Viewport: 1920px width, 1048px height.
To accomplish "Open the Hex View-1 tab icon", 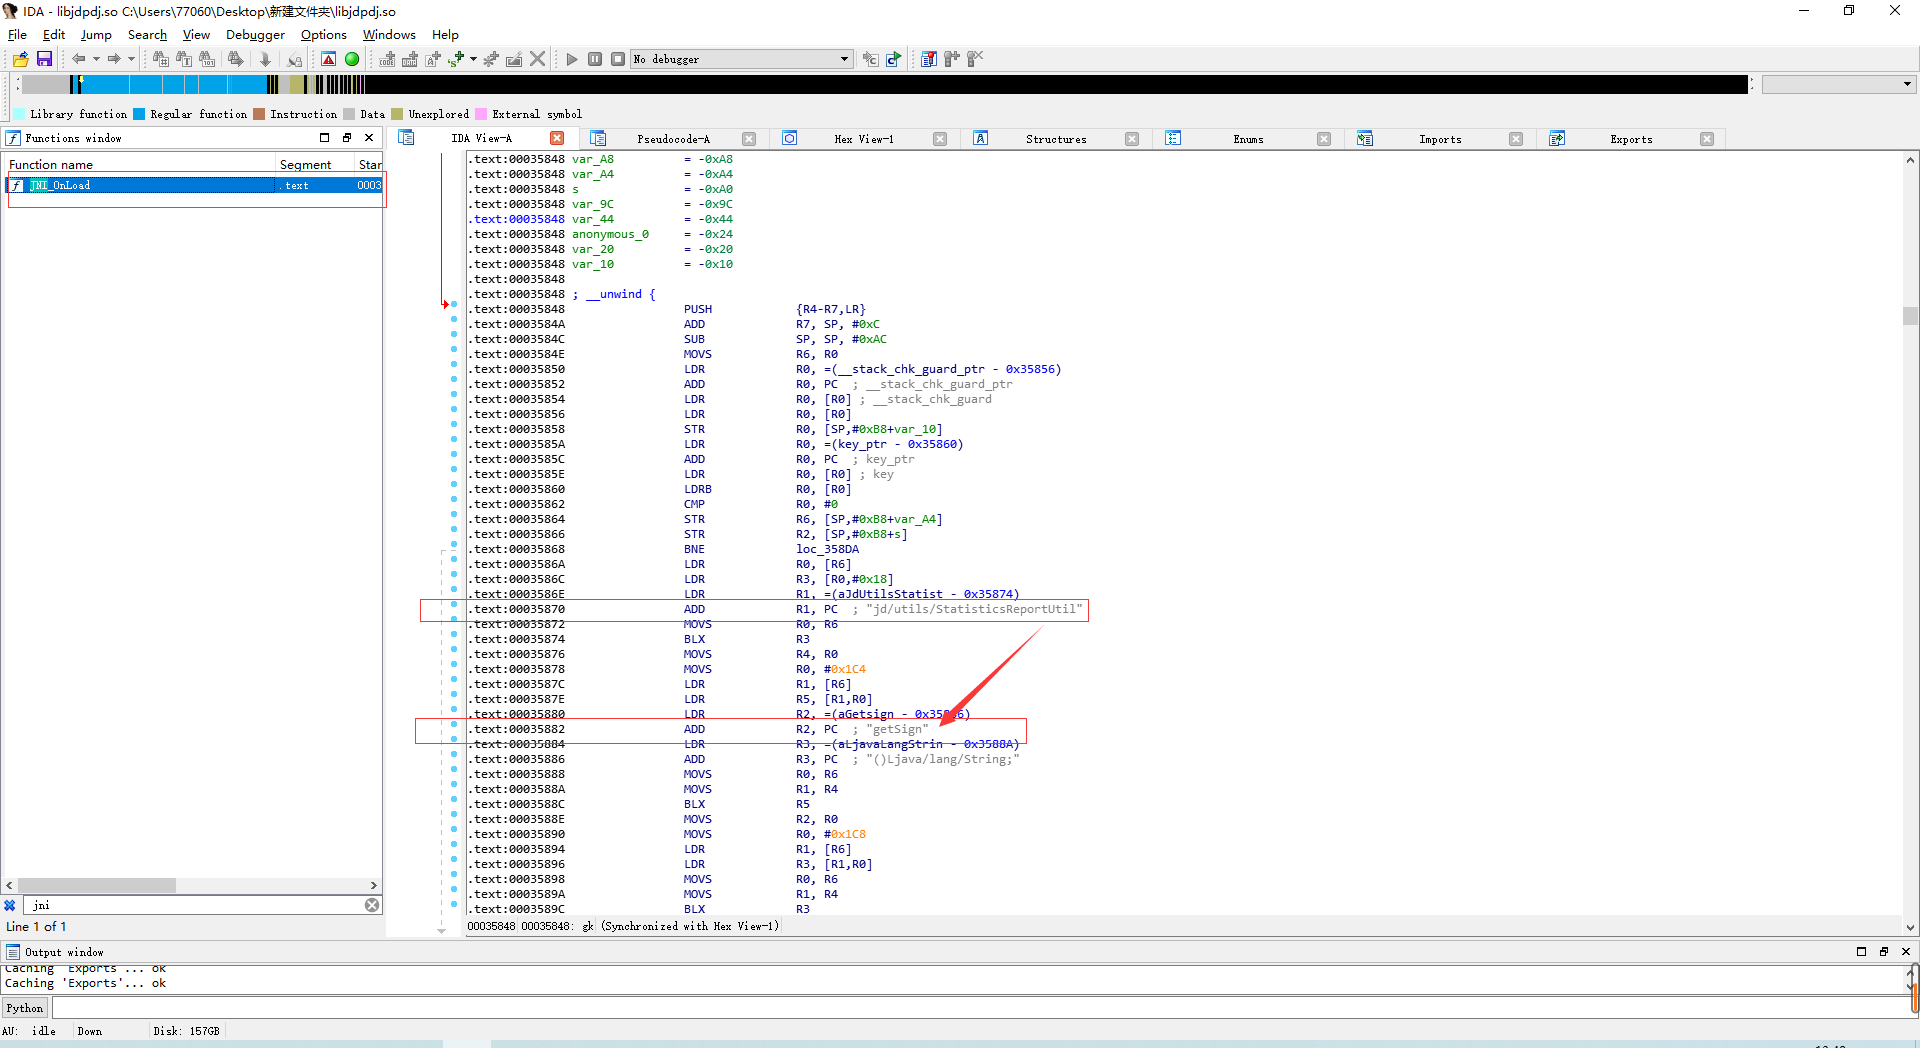I will tap(790, 138).
